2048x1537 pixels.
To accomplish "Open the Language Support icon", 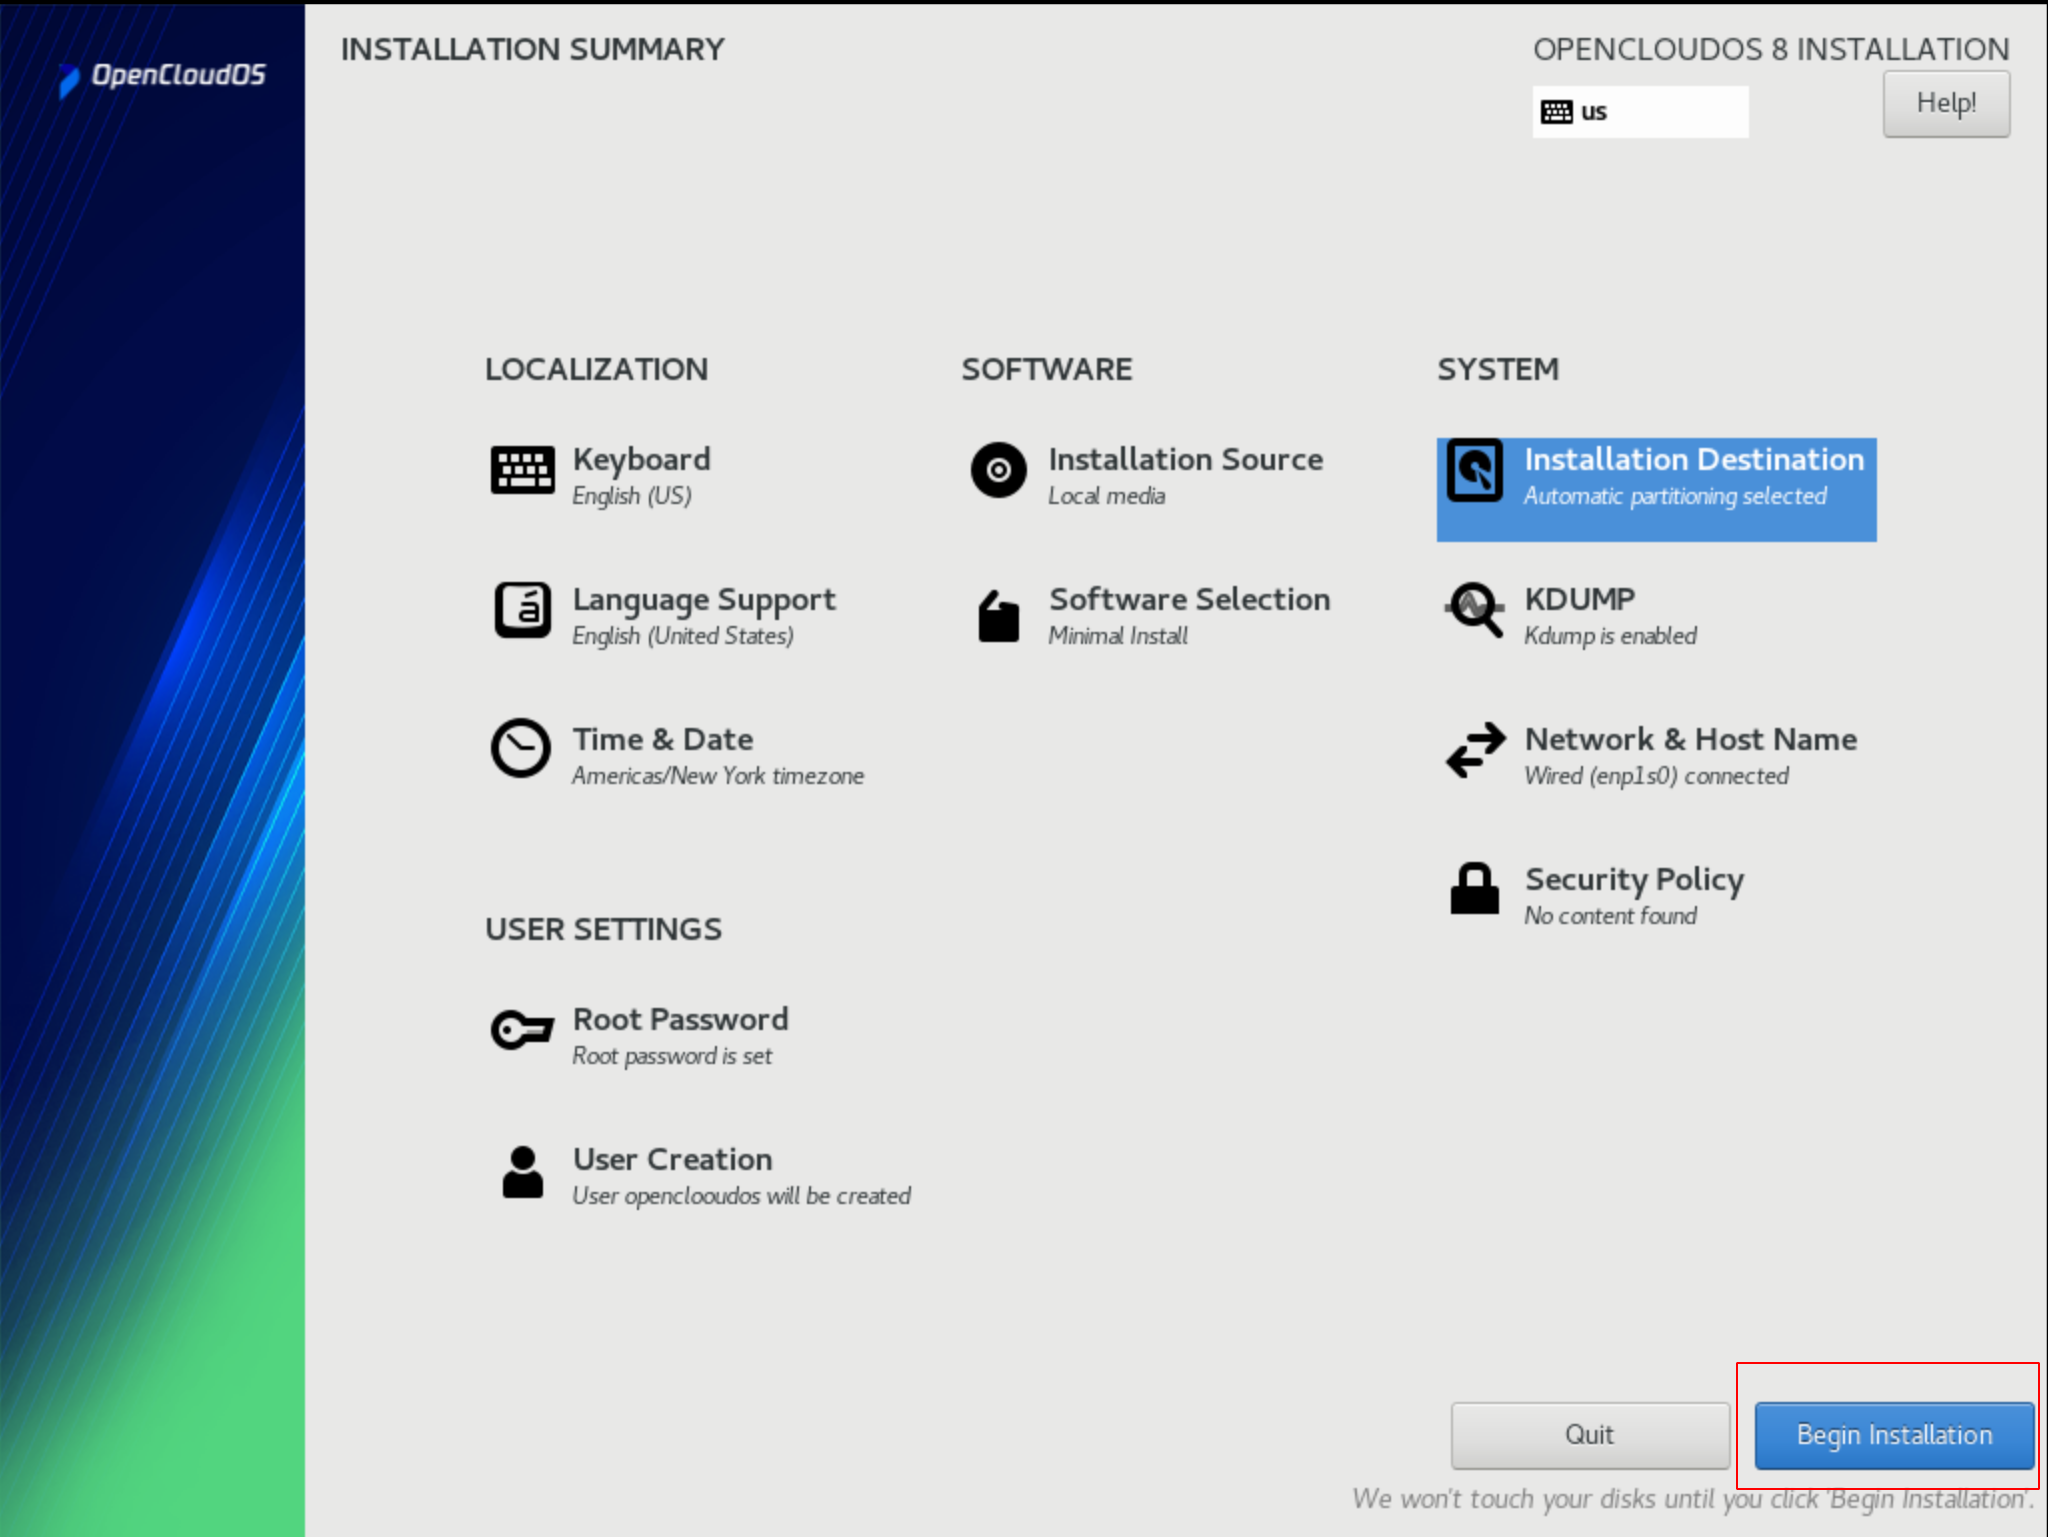I will pyautogui.click(x=522, y=610).
